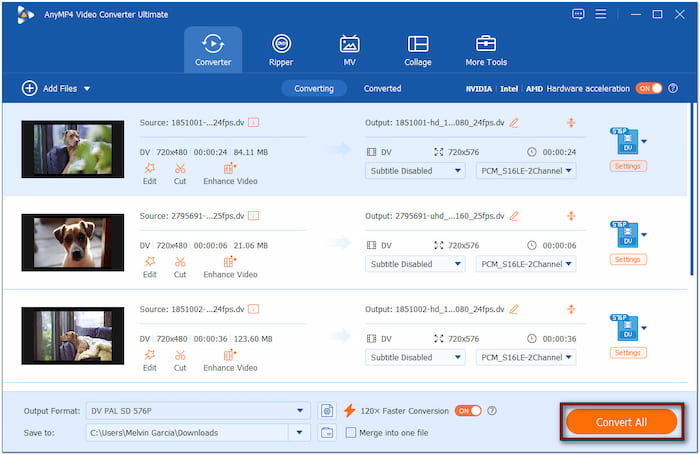Open the Converter tab
The image size is (700, 455).
(213, 50)
